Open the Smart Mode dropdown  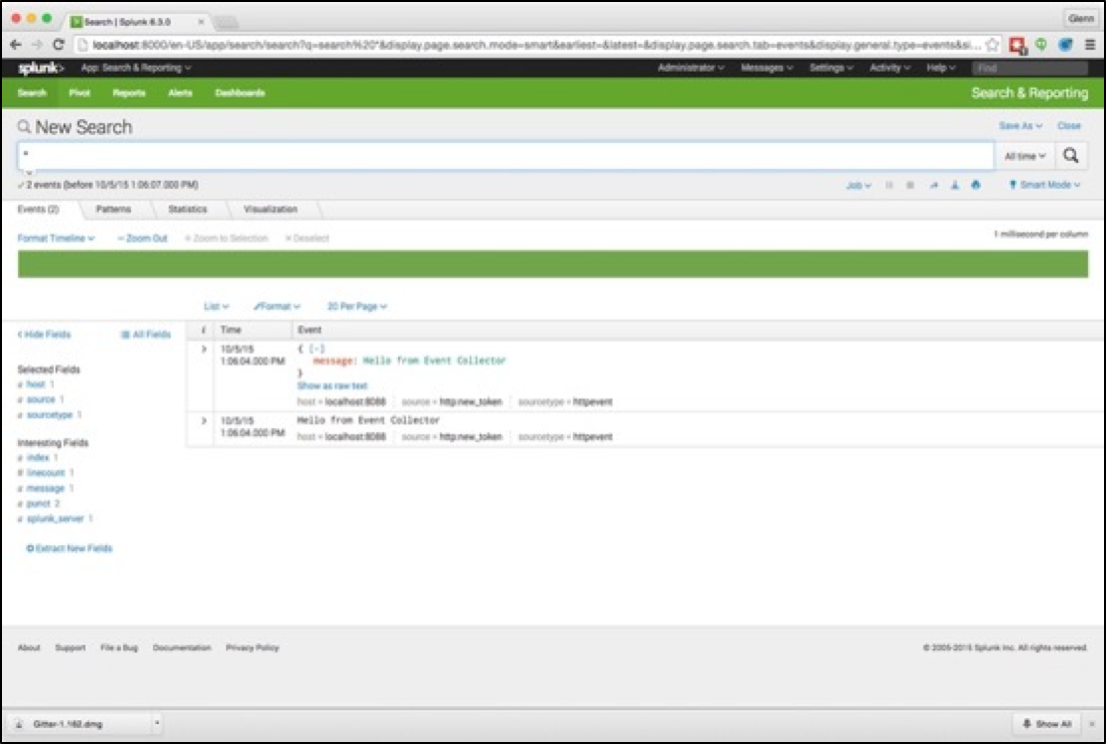pyautogui.click(x=1045, y=185)
